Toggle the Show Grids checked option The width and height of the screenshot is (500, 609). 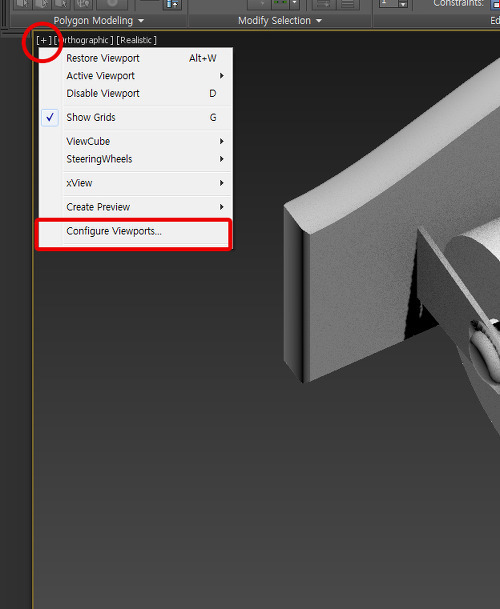tap(136, 117)
